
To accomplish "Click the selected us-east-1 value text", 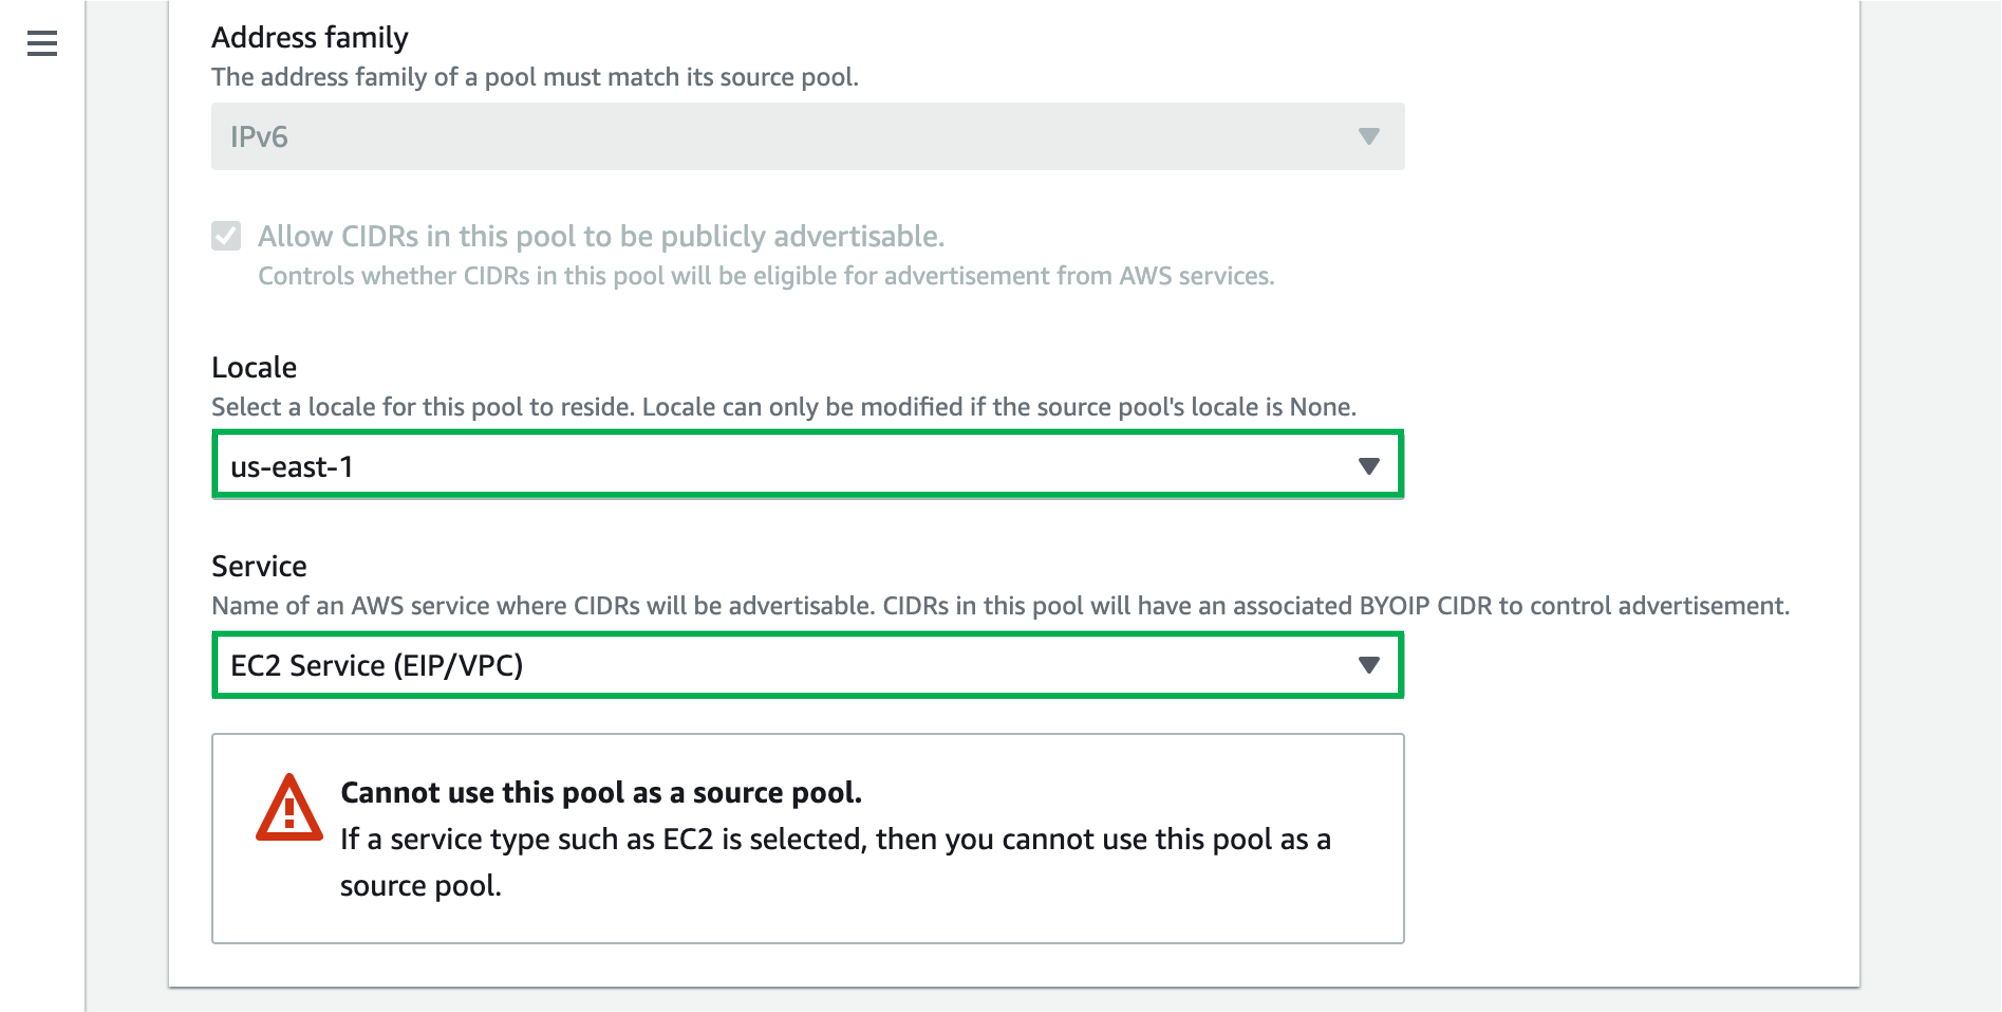I will (292, 467).
